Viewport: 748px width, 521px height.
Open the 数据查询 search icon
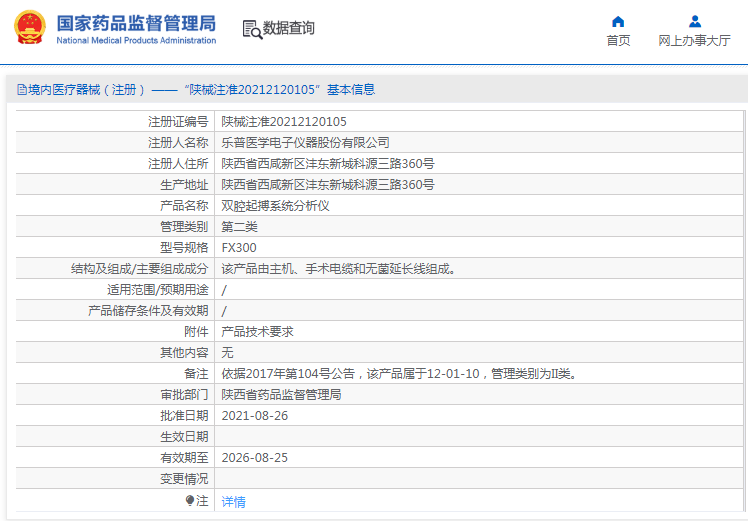[252, 29]
